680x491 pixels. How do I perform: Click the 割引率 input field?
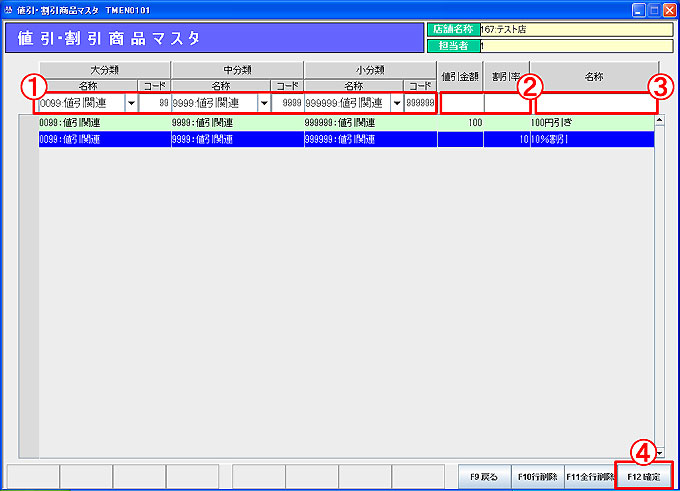(507, 103)
